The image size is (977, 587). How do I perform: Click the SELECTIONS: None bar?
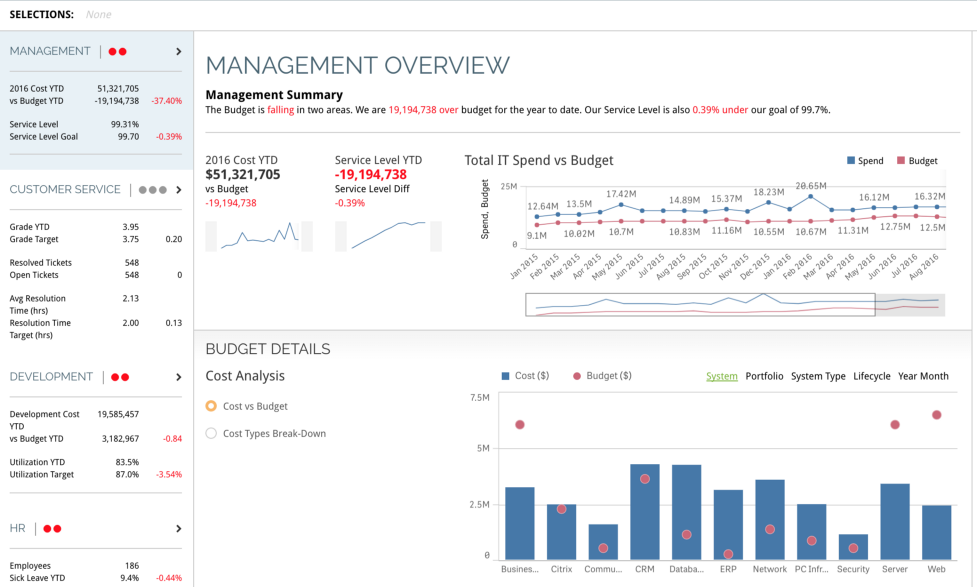(x=60, y=14)
